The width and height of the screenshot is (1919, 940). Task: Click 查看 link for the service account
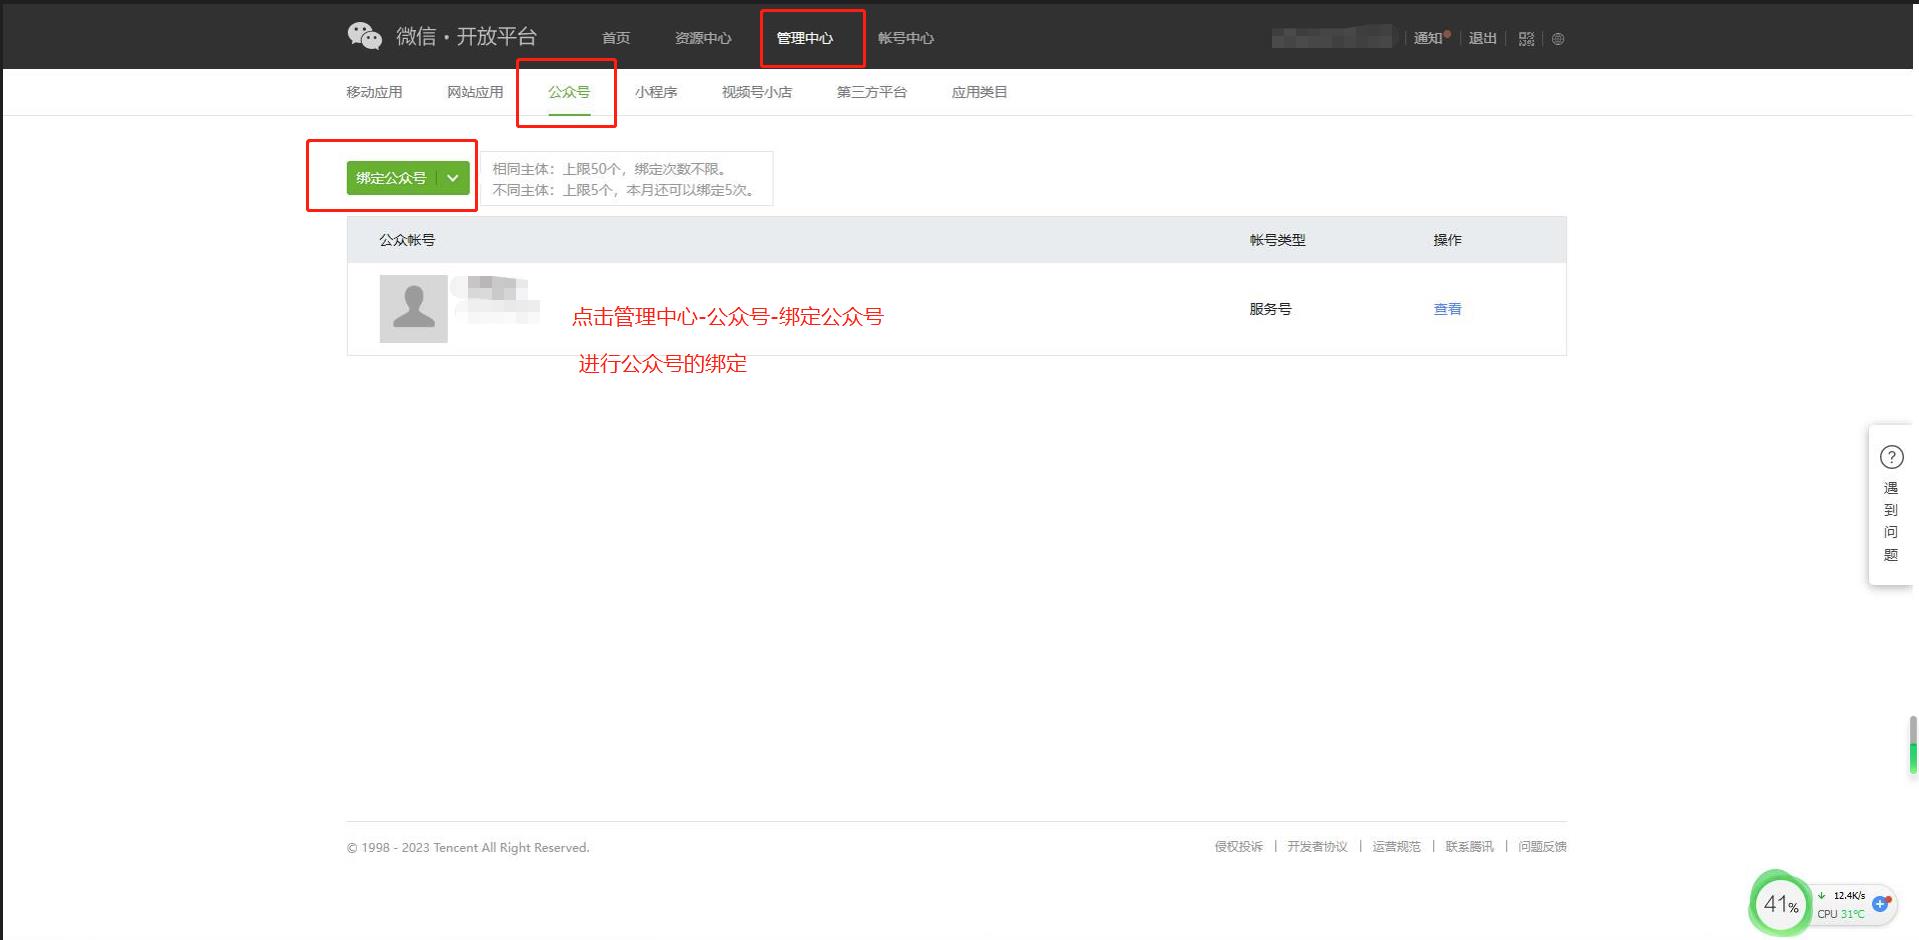click(1446, 309)
